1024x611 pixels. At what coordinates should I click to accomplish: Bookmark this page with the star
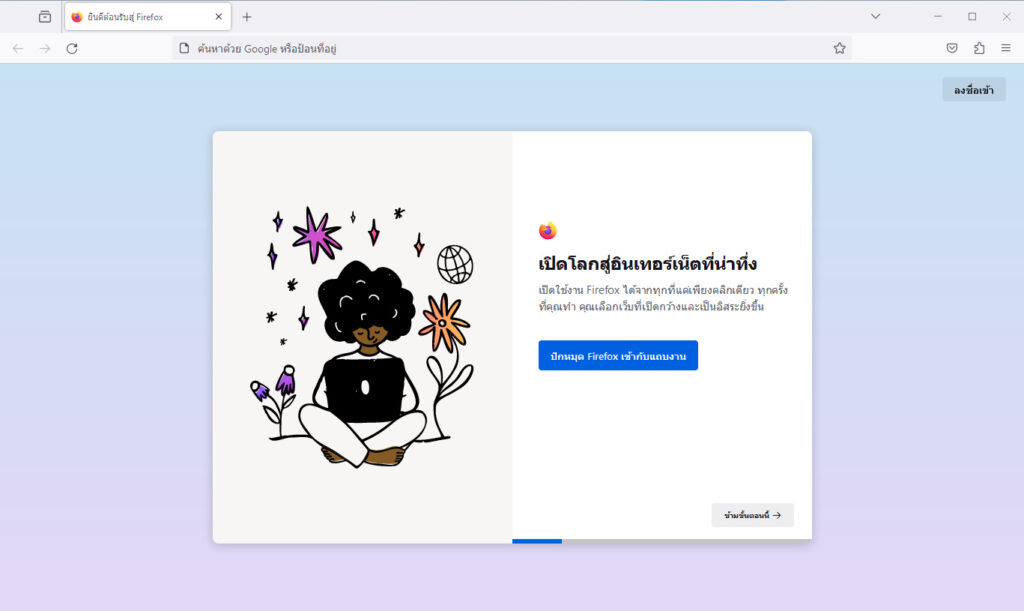click(x=839, y=48)
